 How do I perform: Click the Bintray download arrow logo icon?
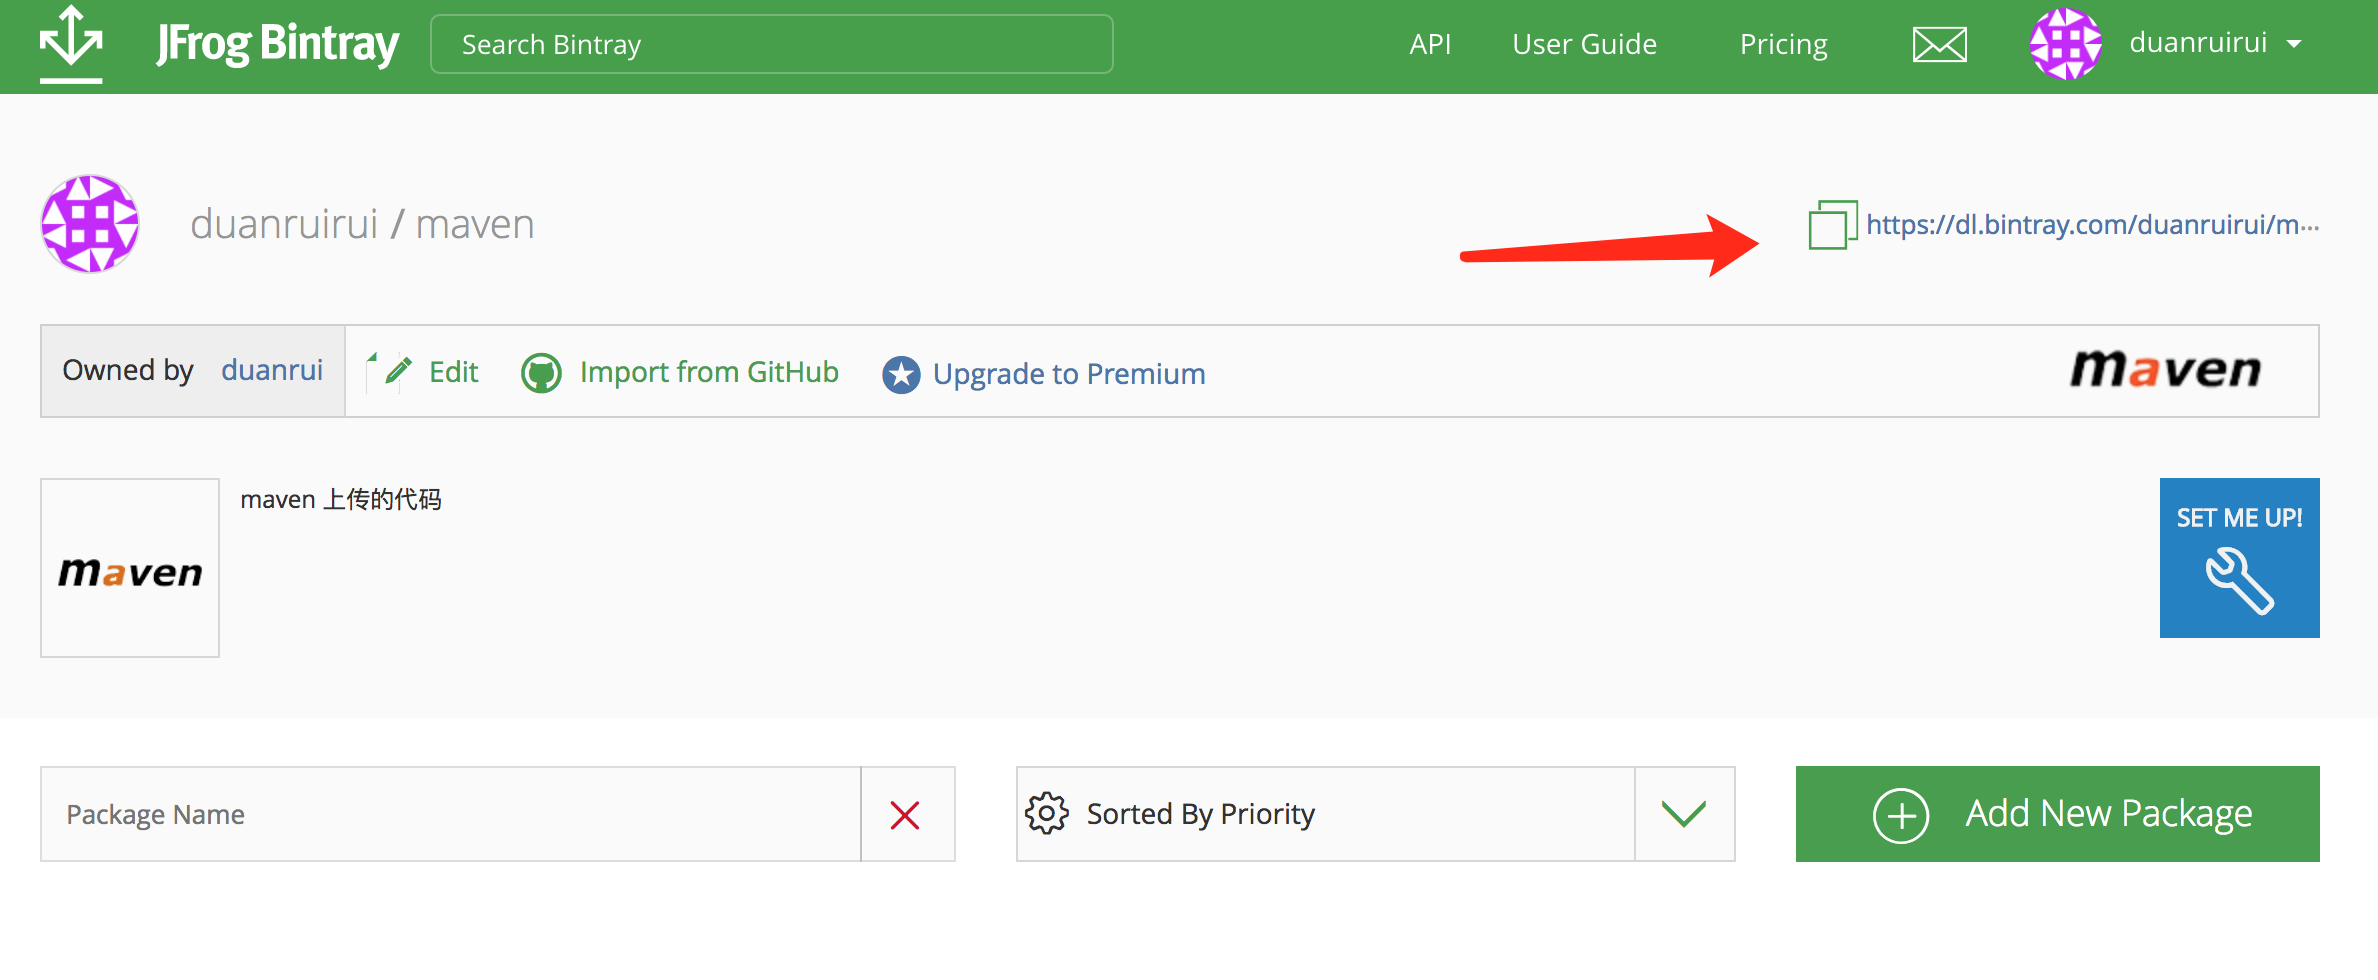(71, 43)
